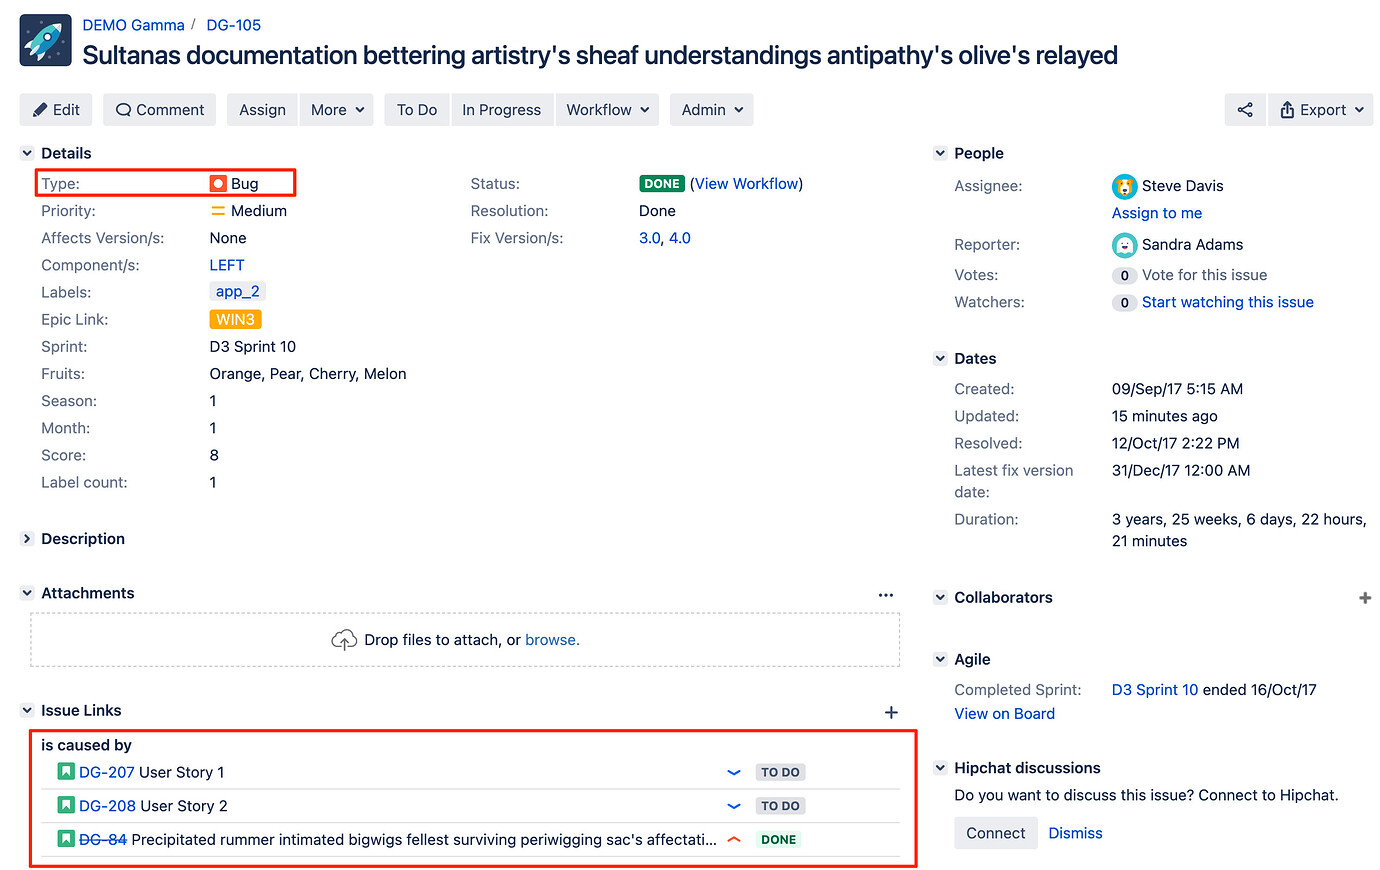Collapse the Details section
The image size is (1380, 870).
click(27, 153)
